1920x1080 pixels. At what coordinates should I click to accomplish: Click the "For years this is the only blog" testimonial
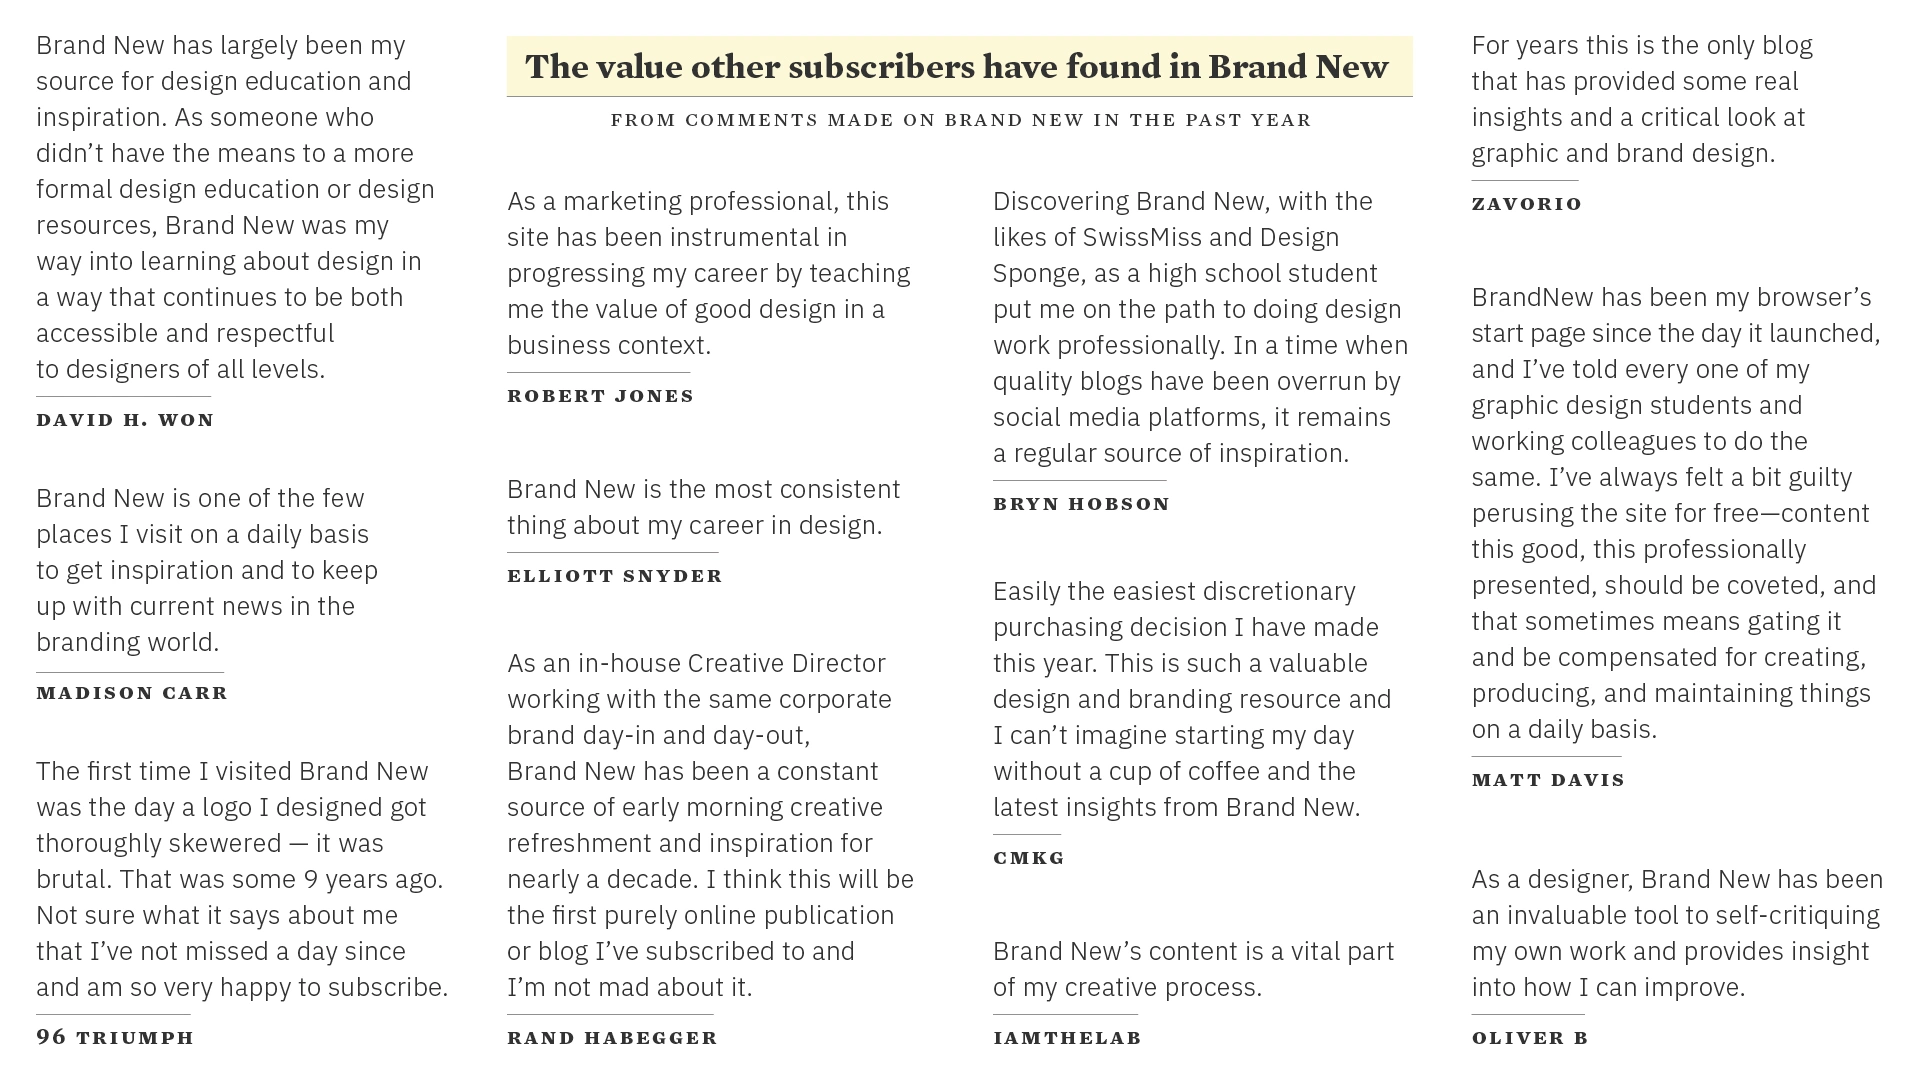(x=1641, y=99)
